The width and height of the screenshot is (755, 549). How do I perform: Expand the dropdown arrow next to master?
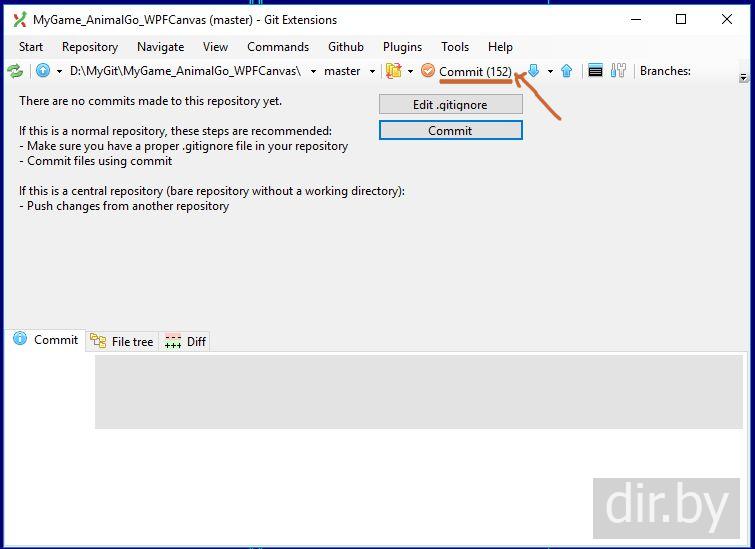(372, 71)
